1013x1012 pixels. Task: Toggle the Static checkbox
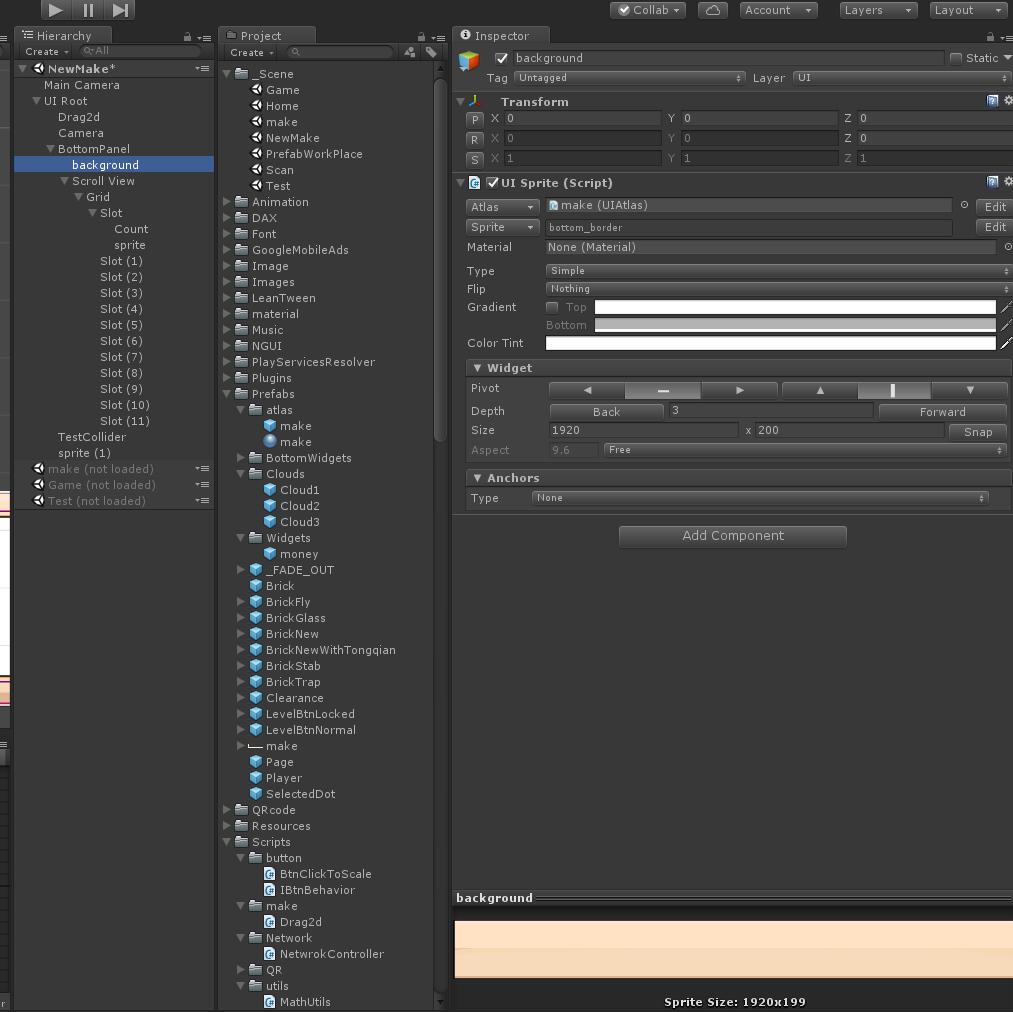[x=956, y=58]
